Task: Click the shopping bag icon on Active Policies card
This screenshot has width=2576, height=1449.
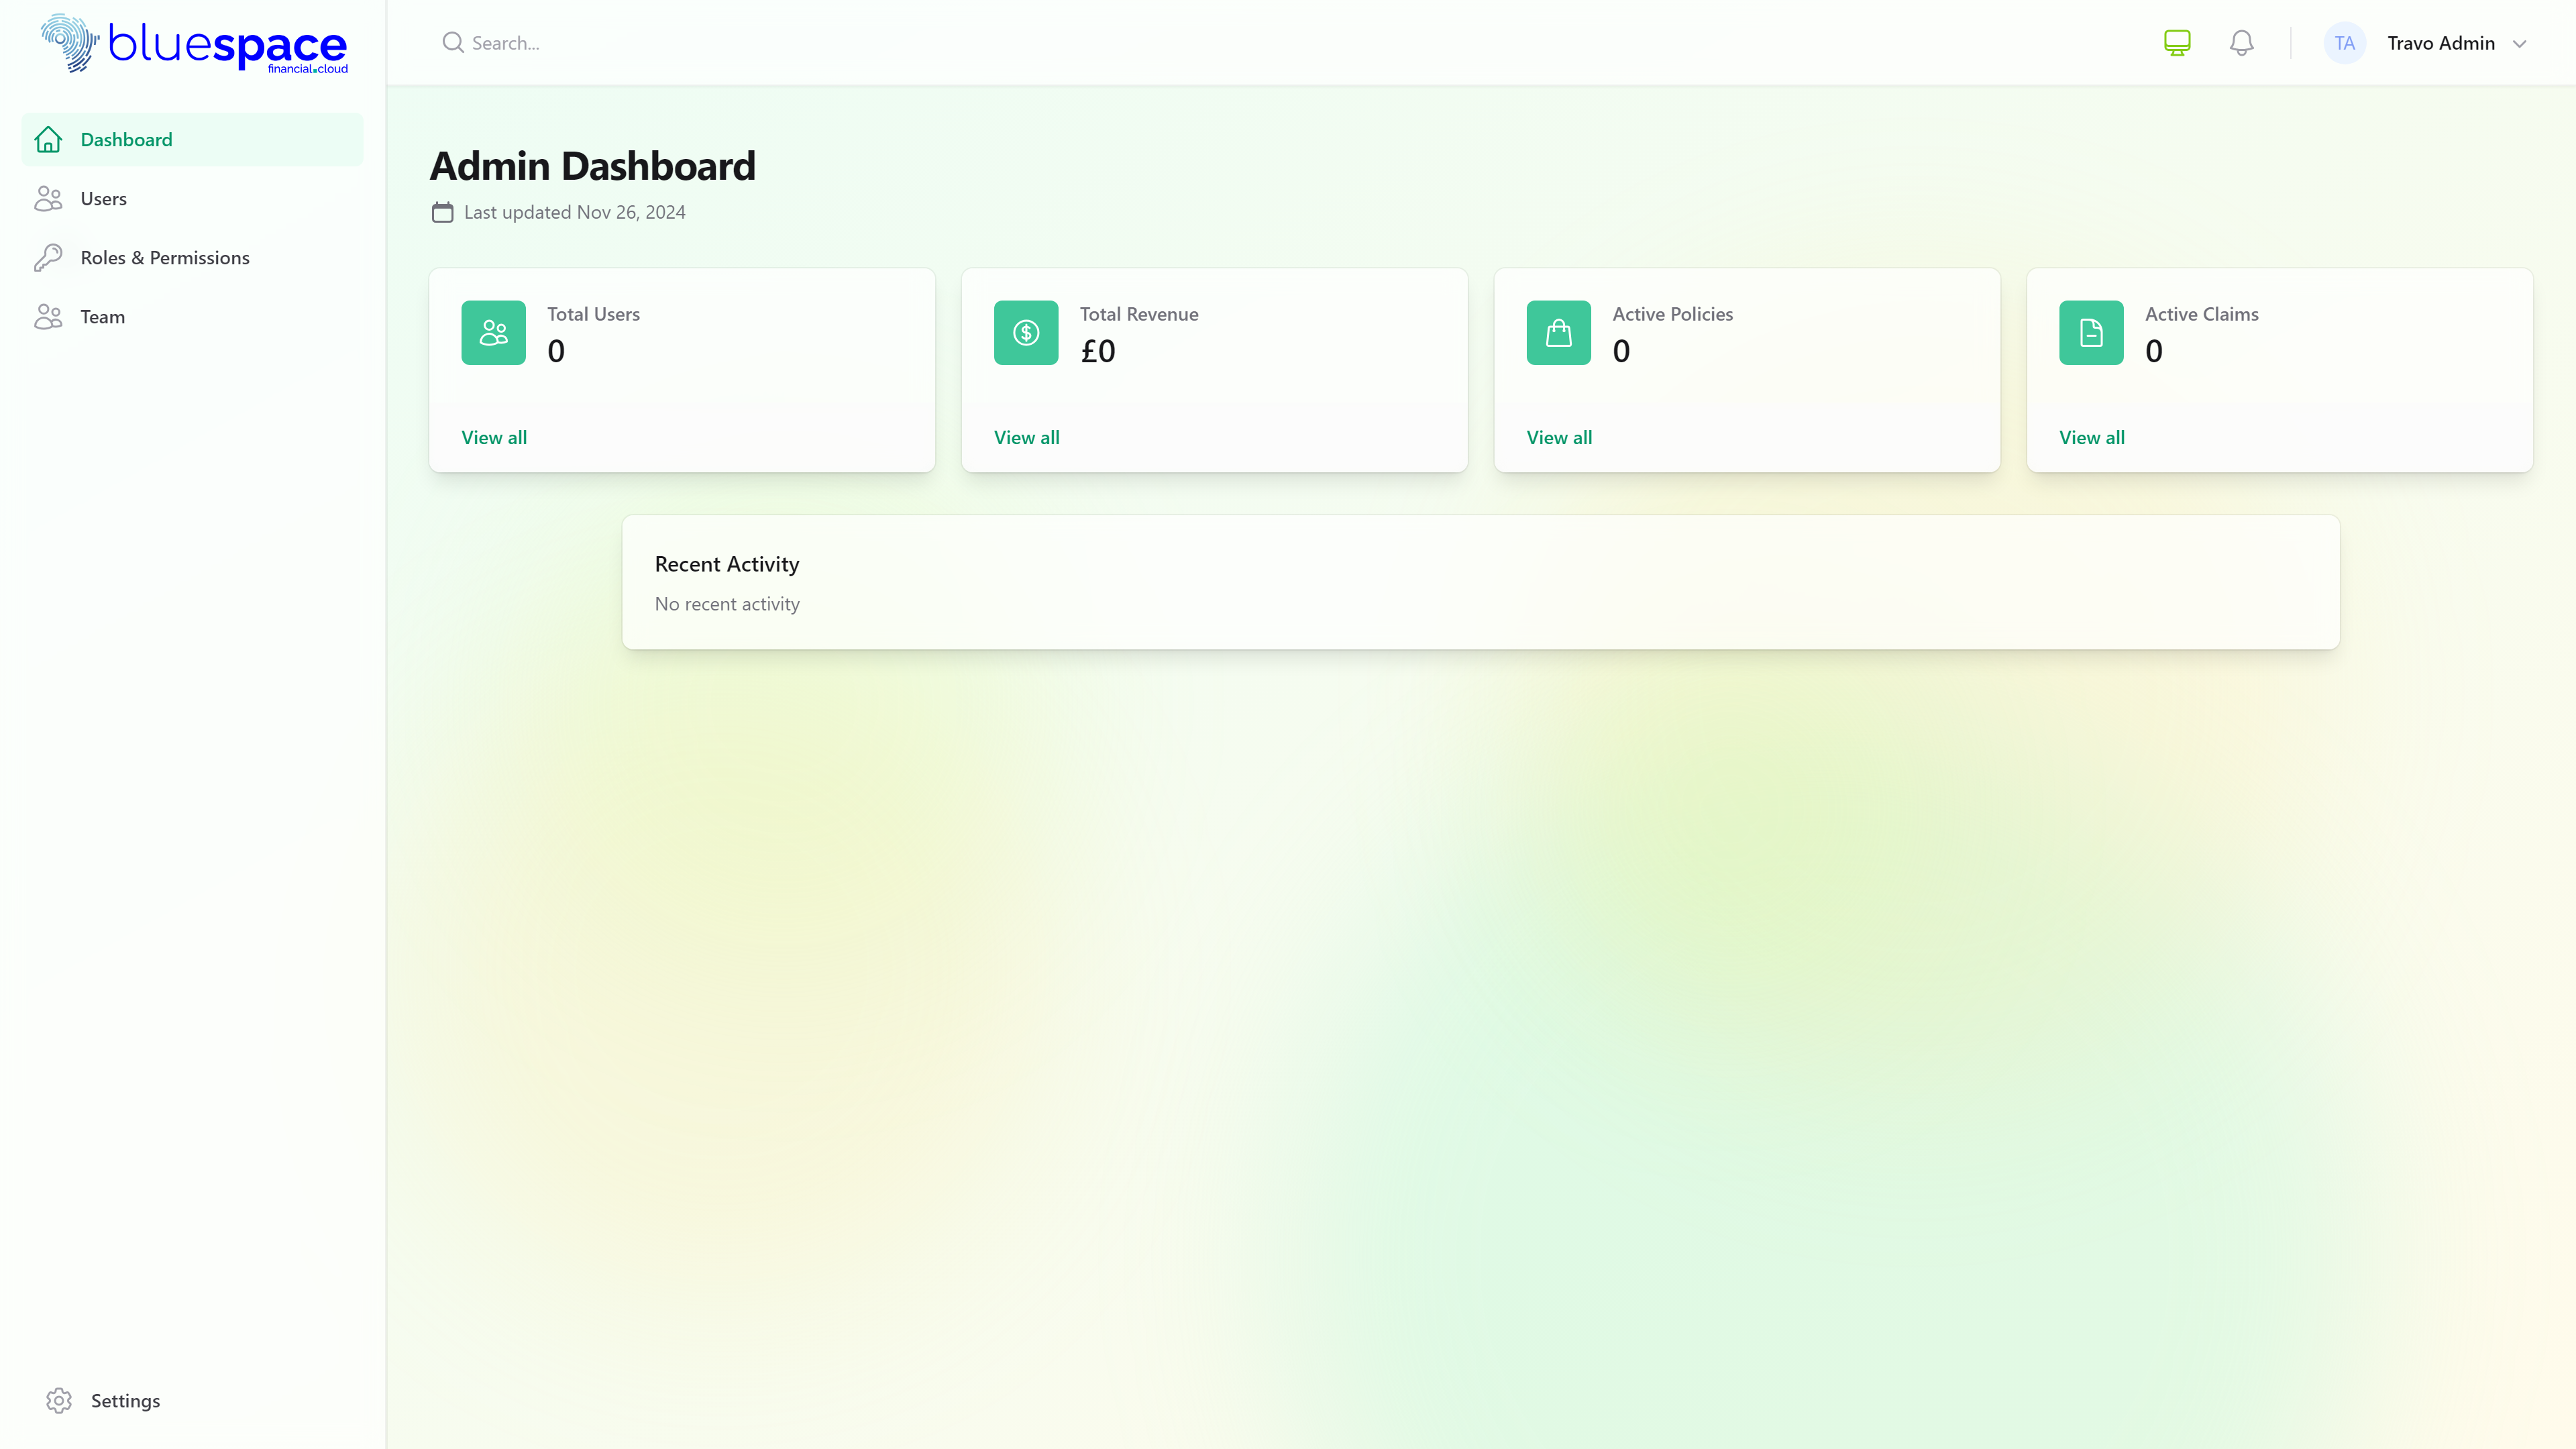Action: click(x=1558, y=332)
